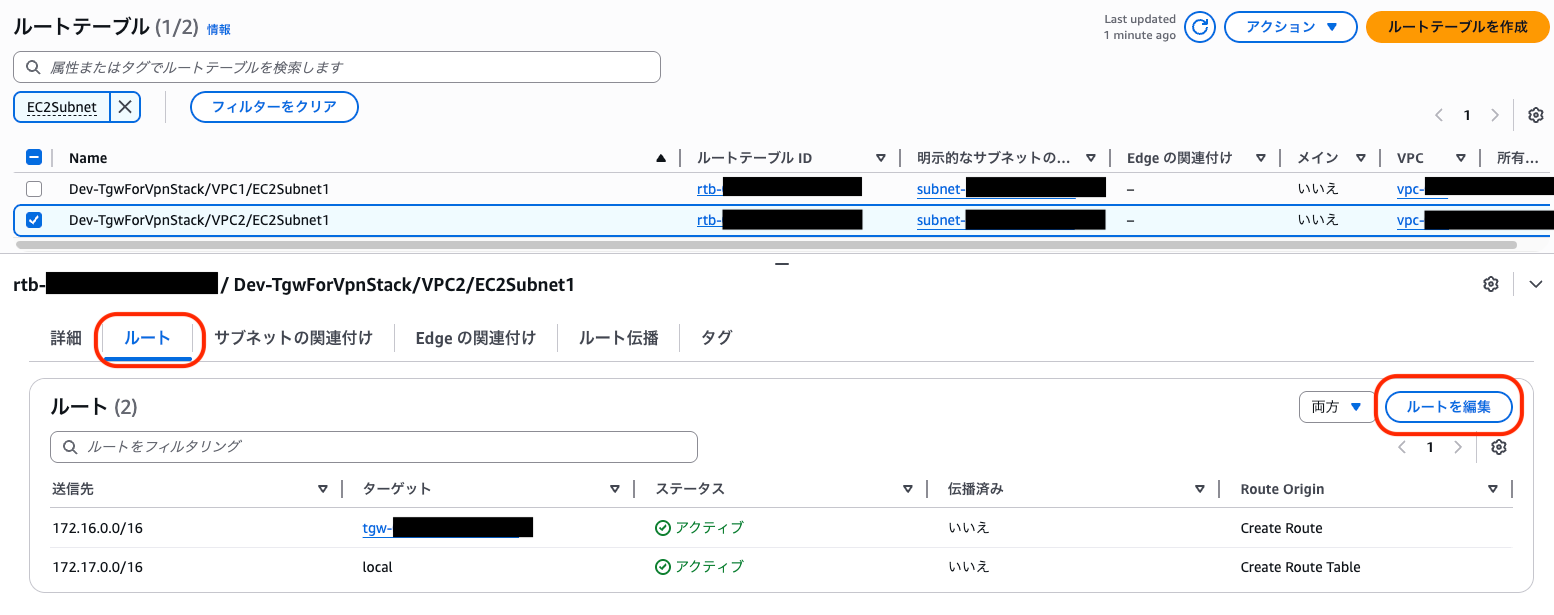The height and width of the screenshot is (615, 1554).
Task: Switch to サブネットの関連付け tab
Action: pyautogui.click(x=293, y=338)
